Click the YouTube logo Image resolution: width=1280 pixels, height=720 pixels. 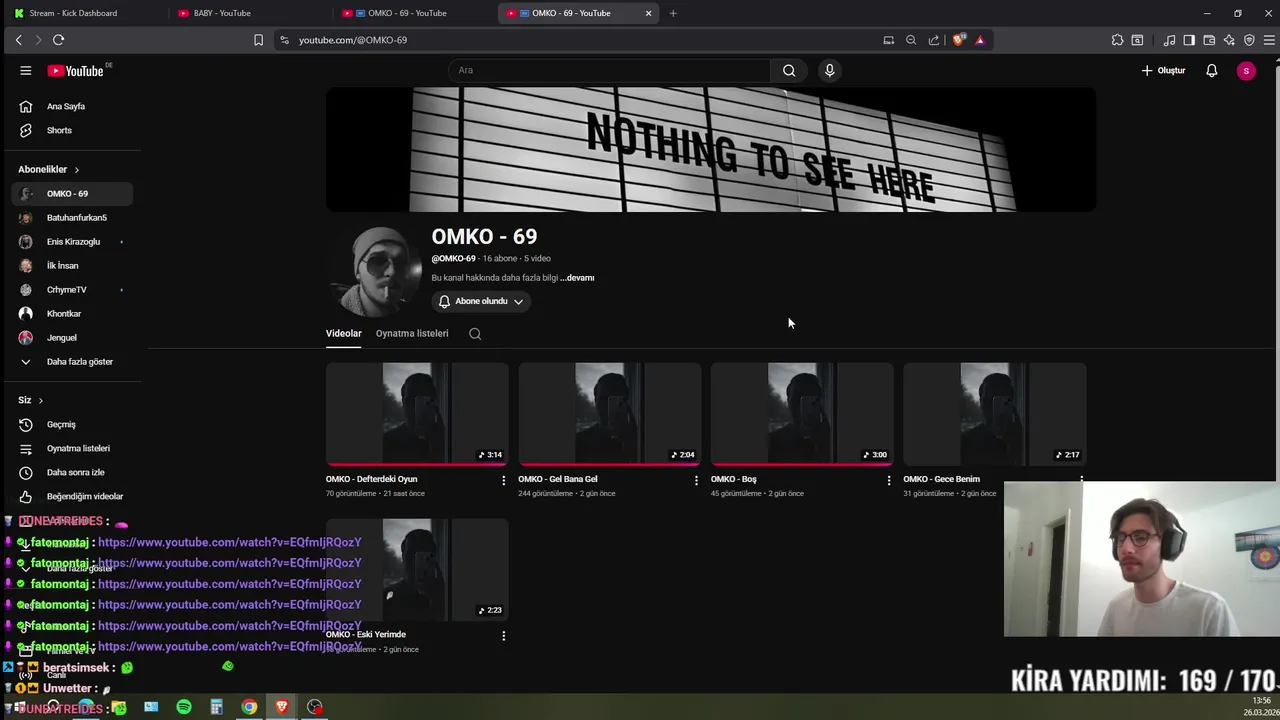(75, 71)
